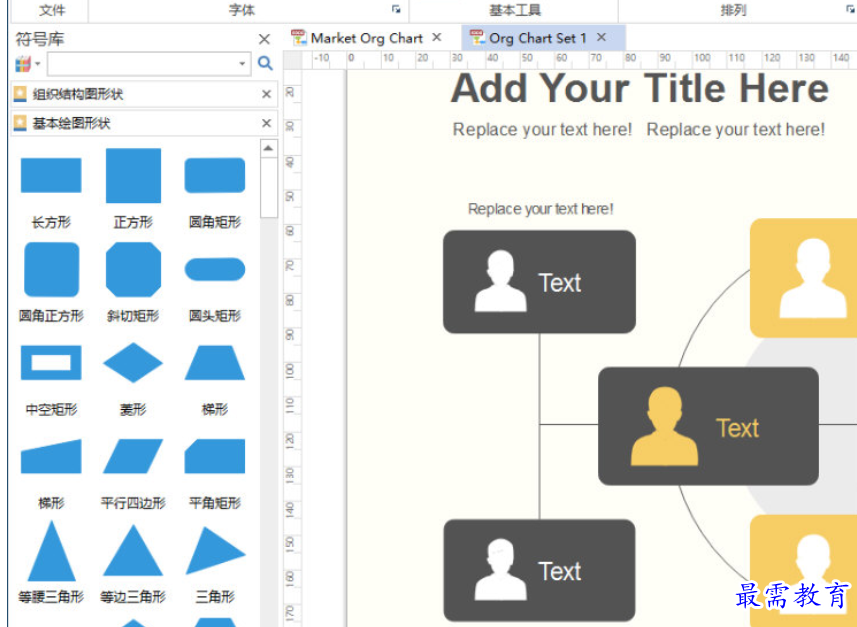The width and height of the screenshot is (857, 627).
Task: Select the bottom dark gray Text card
Action: 539,570
